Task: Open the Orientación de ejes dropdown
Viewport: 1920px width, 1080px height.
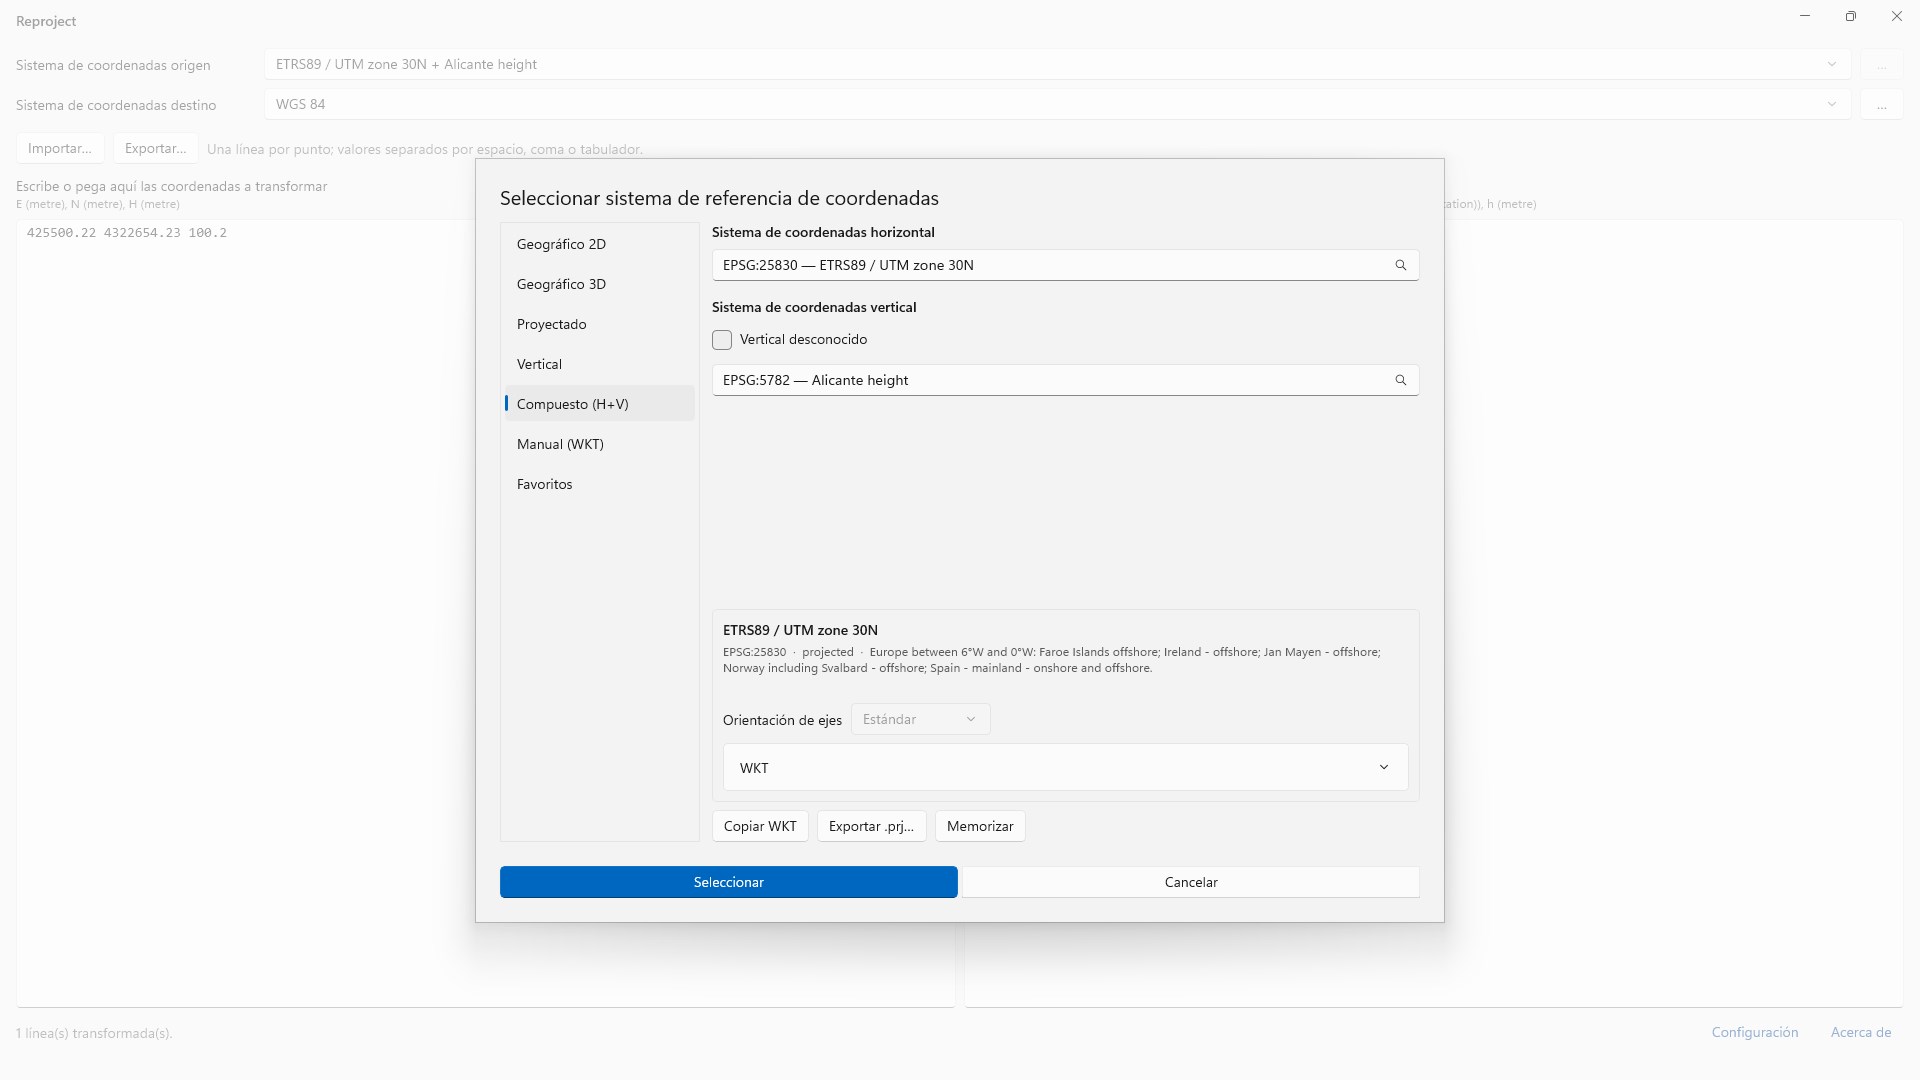Action: pos(920,719)
